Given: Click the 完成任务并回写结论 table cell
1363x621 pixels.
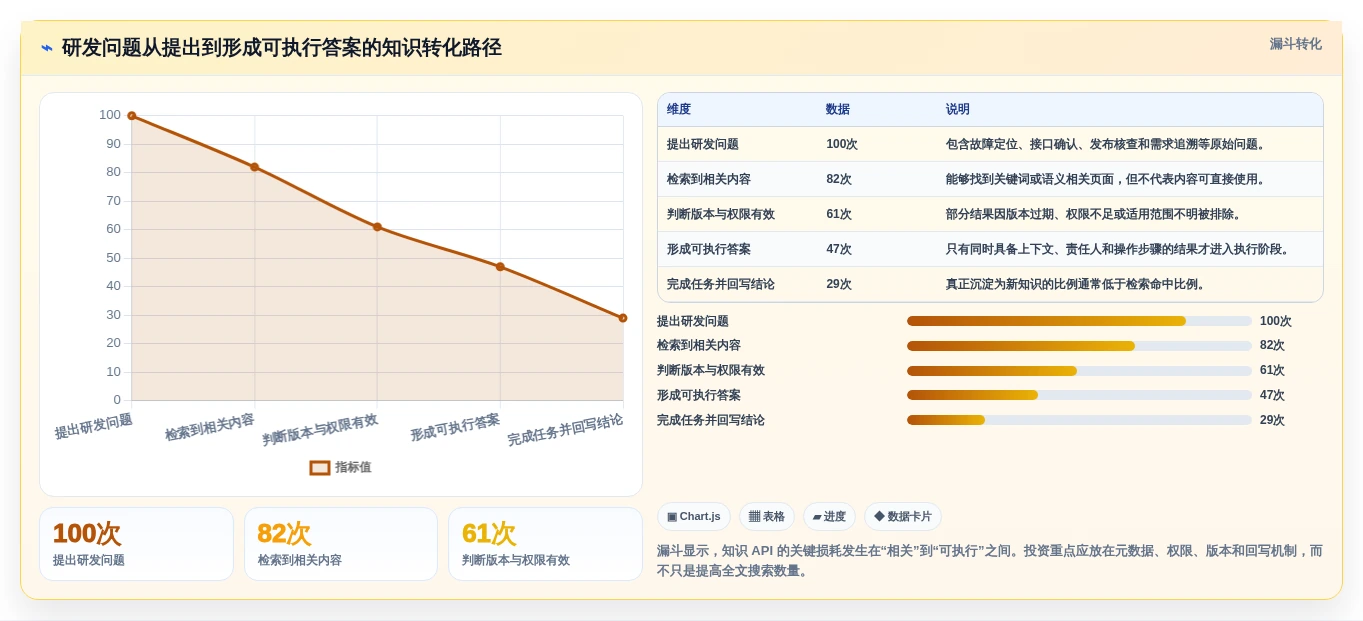Looking at the screenshot, I should tap(721, 284).
